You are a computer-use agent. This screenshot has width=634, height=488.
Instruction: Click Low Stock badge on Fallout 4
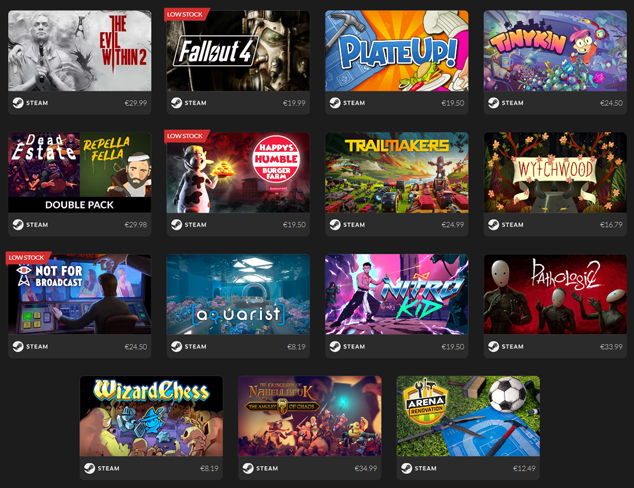pyautogui.click(x=186, y=14)
